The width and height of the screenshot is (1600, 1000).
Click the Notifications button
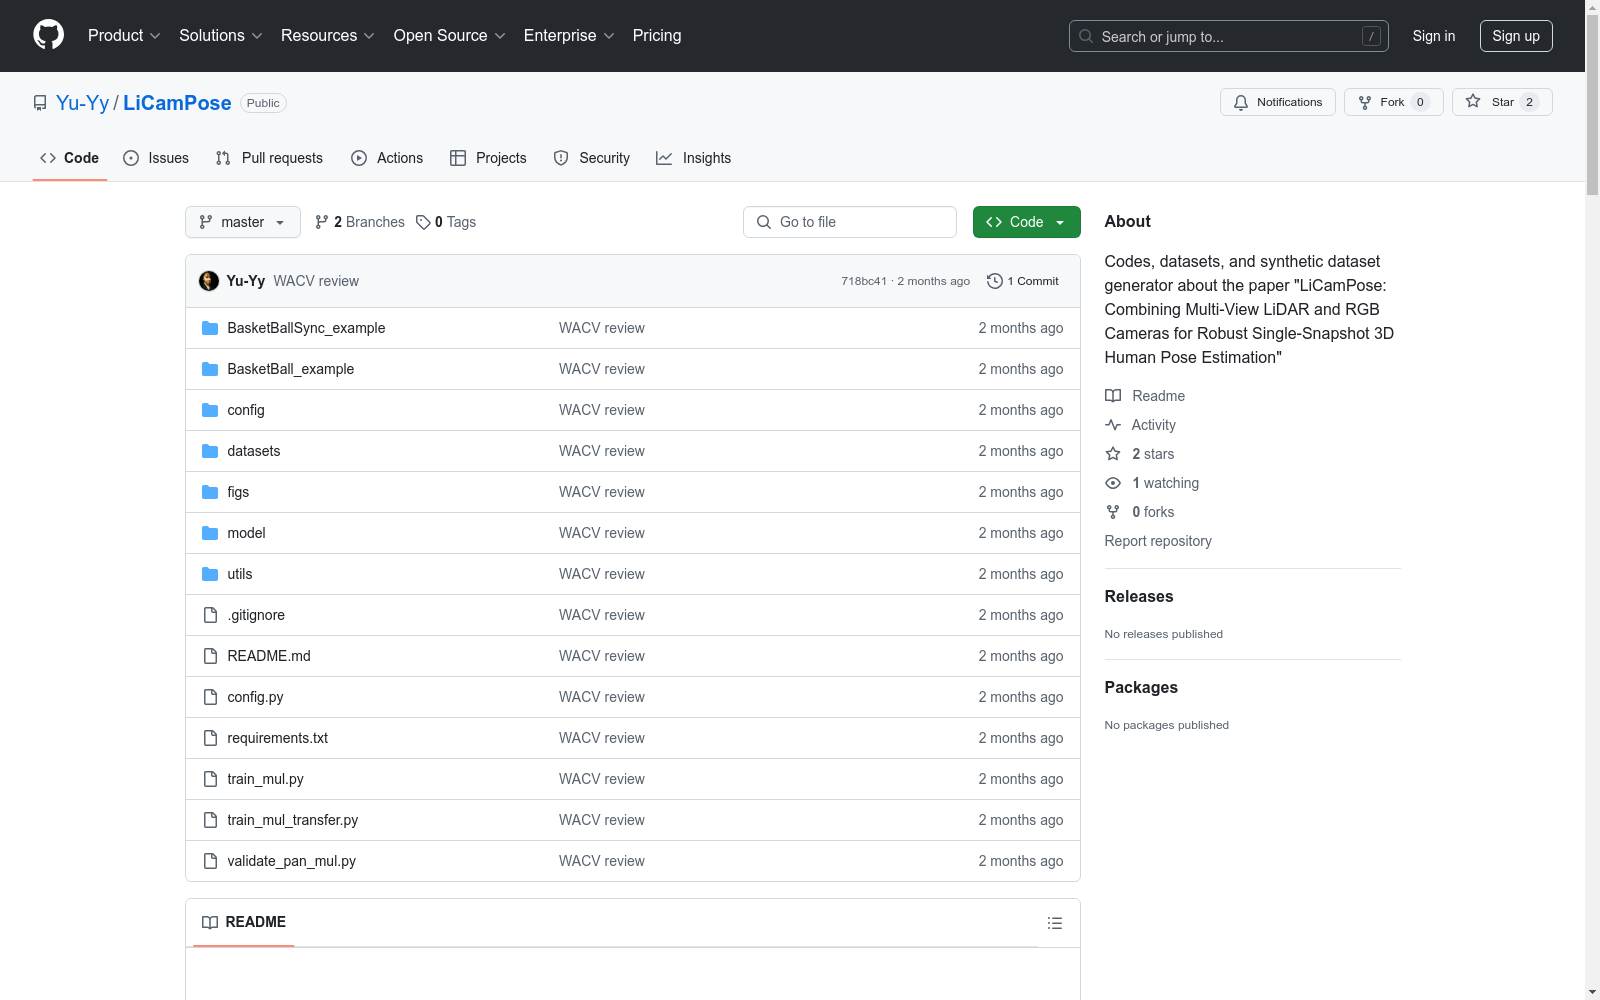(x=1278, y=102)
